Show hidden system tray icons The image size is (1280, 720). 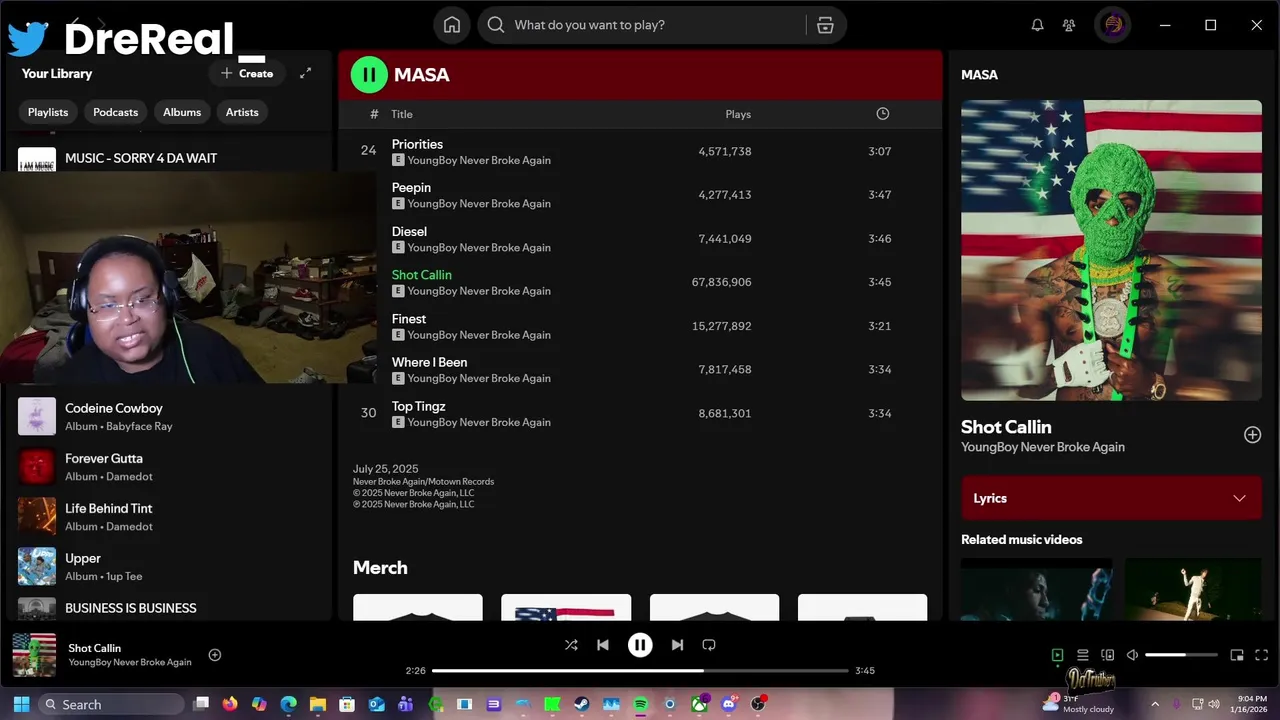click(1155, 704)
